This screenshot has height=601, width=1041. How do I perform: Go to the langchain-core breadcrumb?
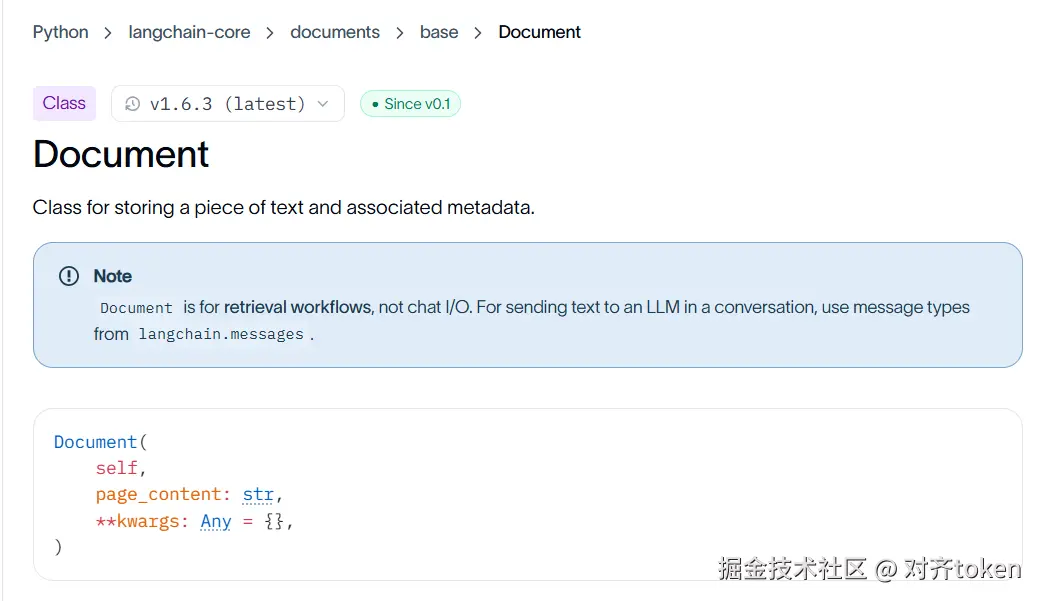pos(189,32)
